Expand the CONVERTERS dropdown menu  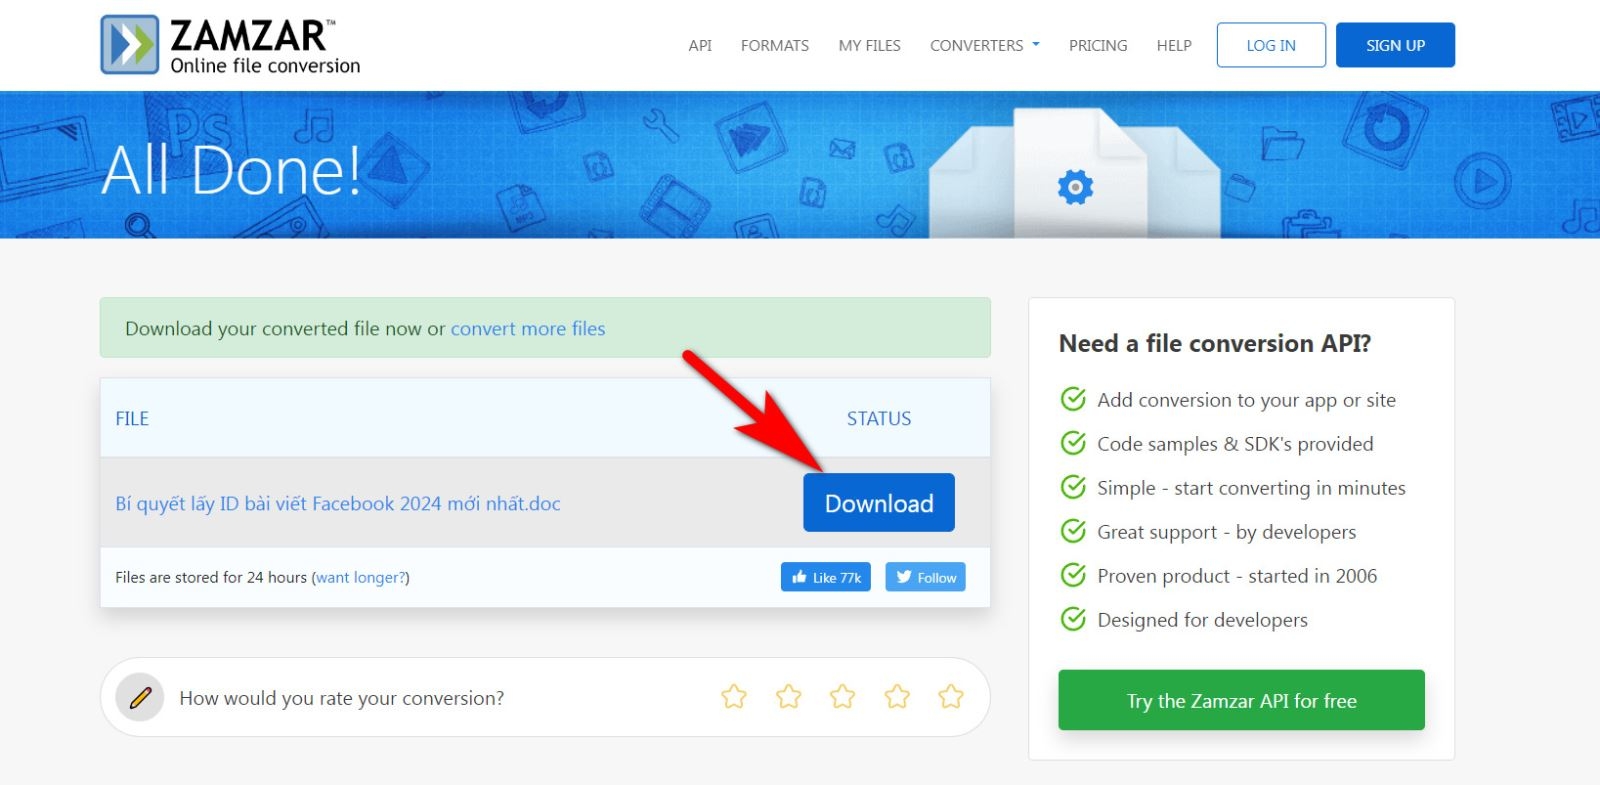[x=985, y=45]
